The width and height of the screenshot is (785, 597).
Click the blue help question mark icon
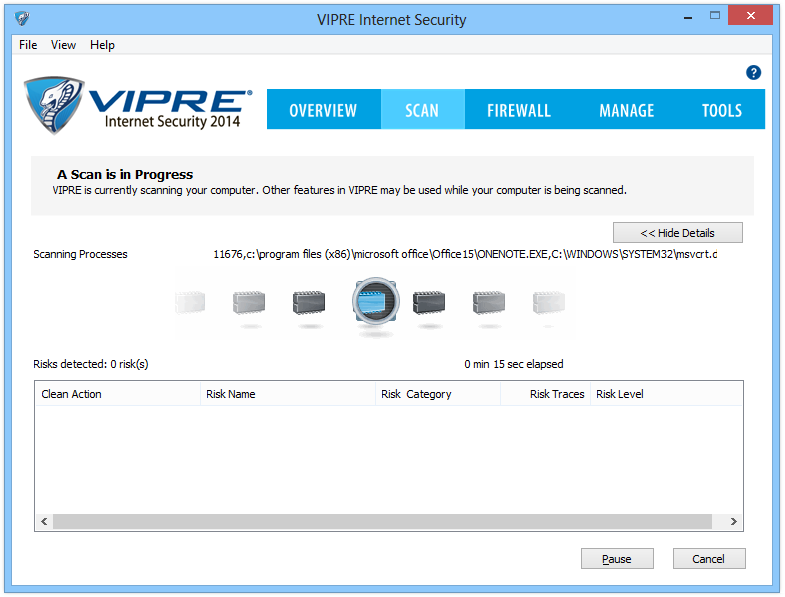point(753,72)
